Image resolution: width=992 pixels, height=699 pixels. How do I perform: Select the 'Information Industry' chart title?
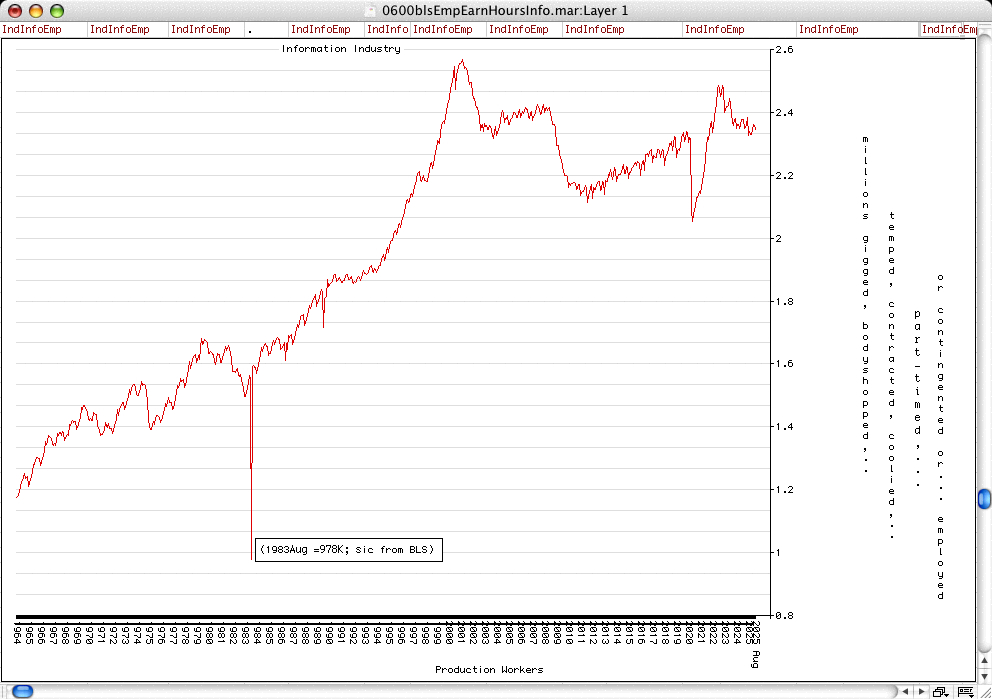[x=341, y=48]
